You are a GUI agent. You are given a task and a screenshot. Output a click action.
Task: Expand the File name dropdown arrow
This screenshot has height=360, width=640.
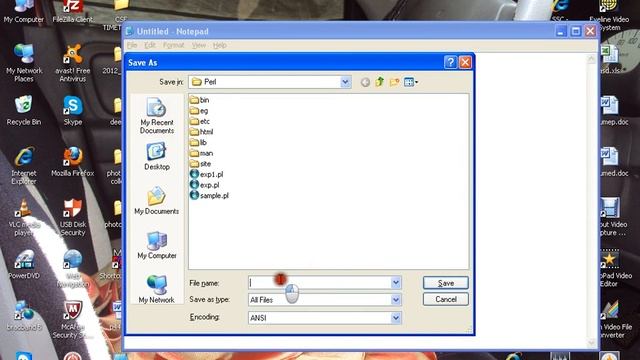coord(396,282)
